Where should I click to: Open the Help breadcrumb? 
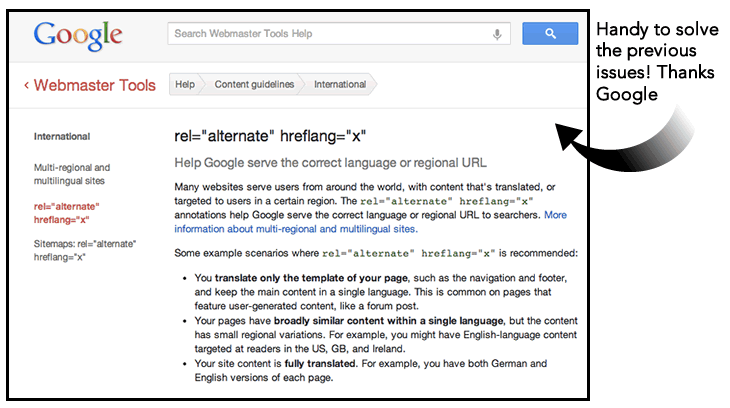(x=185, y=84)
